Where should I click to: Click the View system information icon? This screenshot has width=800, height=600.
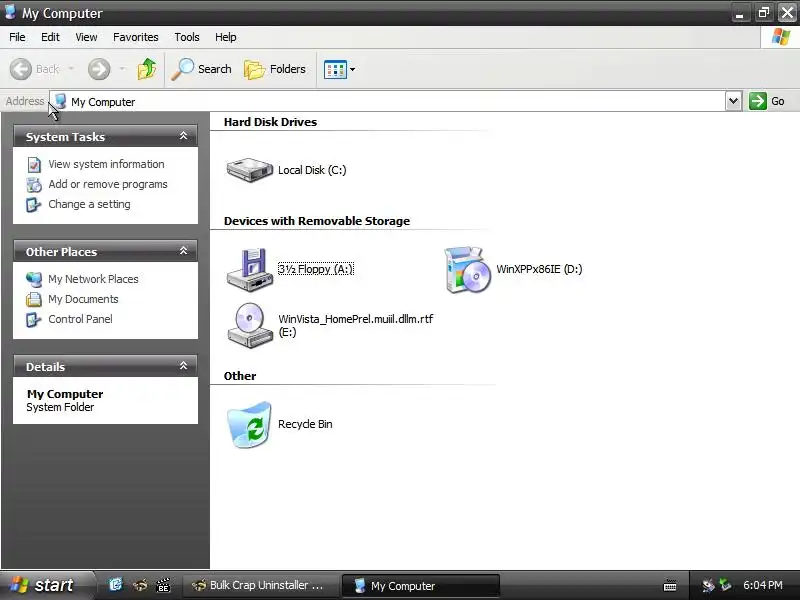click(34, 164)
